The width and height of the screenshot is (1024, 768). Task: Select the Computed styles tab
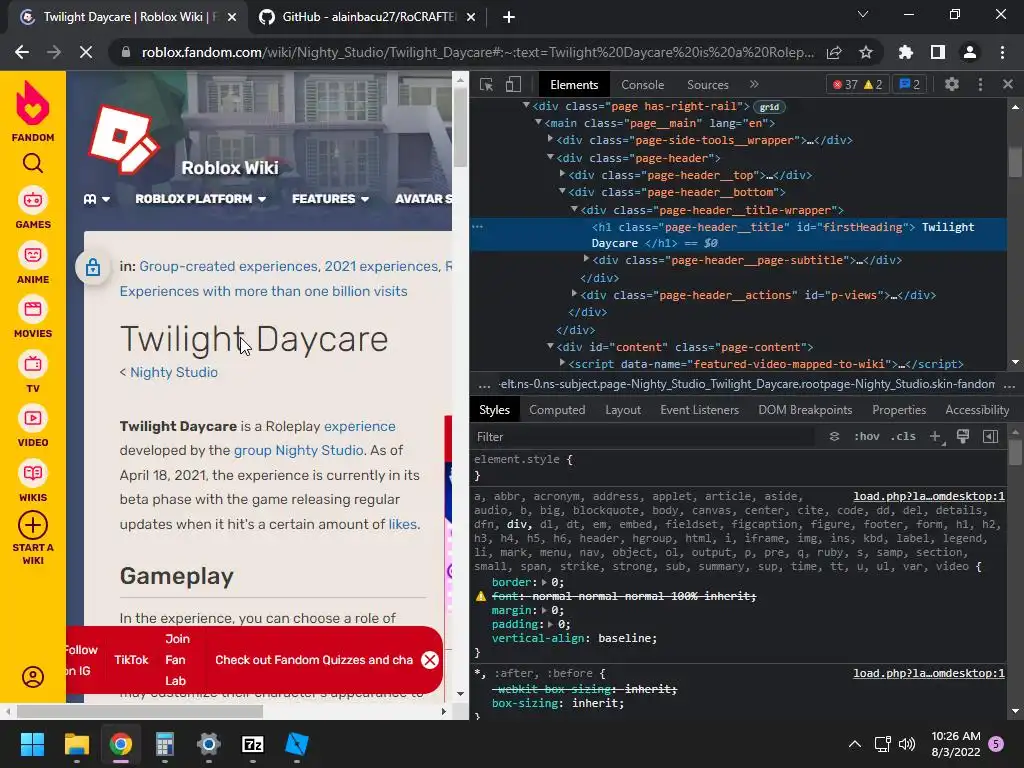point(557,410)
